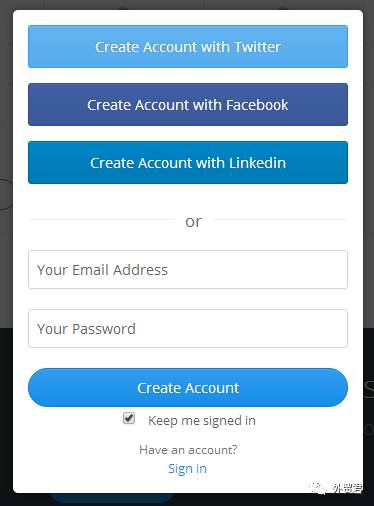Viewport: 374px width, 506px height.
Task: Click the partial circle outline left of modal
Action: 6,194
